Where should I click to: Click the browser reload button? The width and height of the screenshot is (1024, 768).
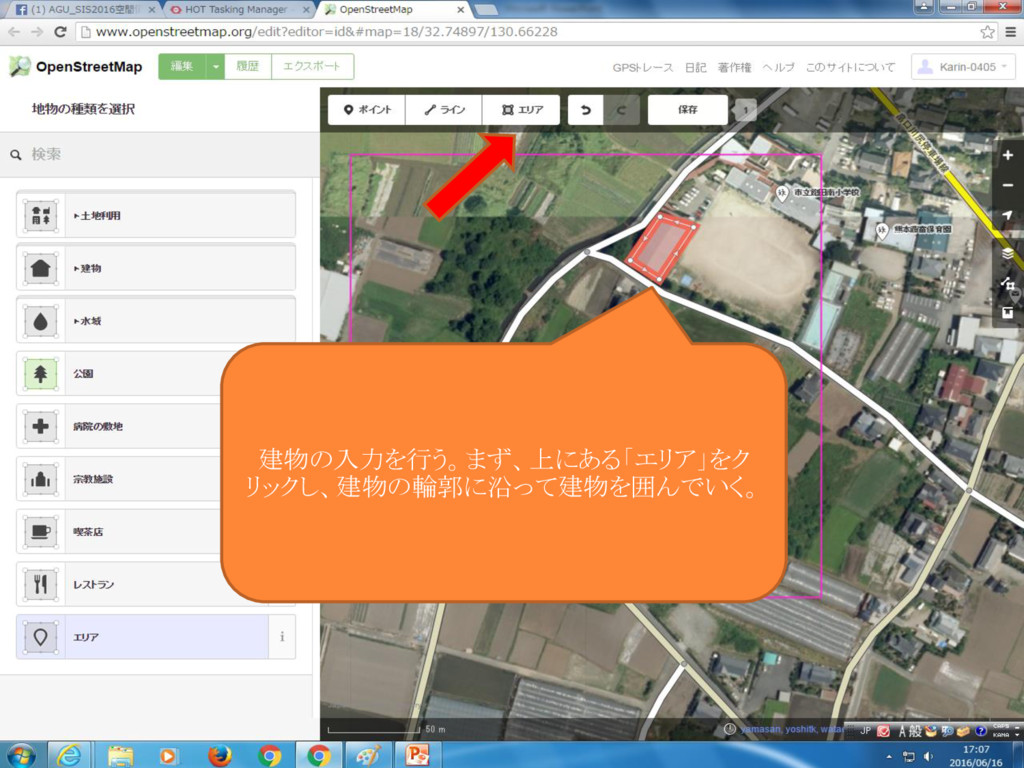click(x=60, y=32)
